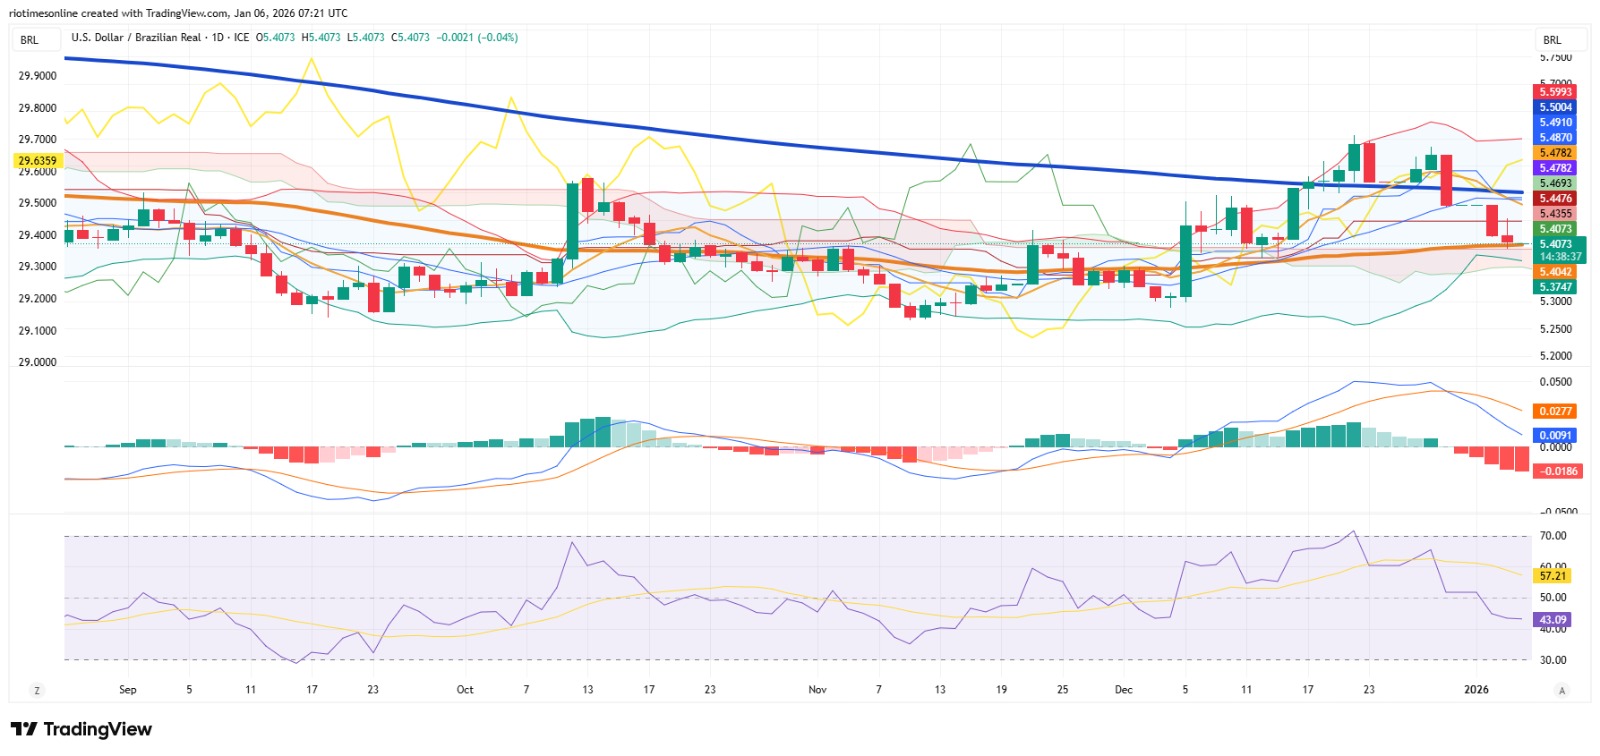Click the yellow 57.21 RSI average label
1600x756 pixels.
(x=1553, y=576)
